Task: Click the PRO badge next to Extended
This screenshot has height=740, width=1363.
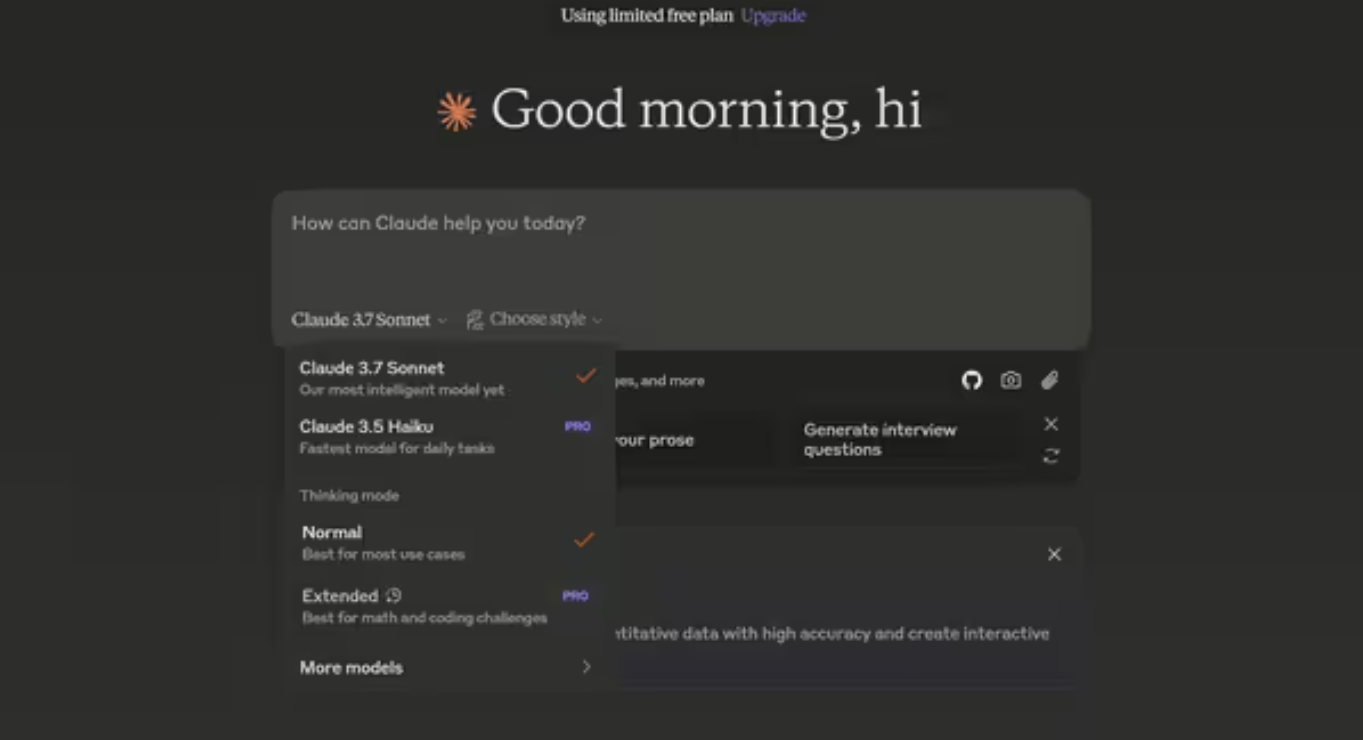Action: click(575, 596)
